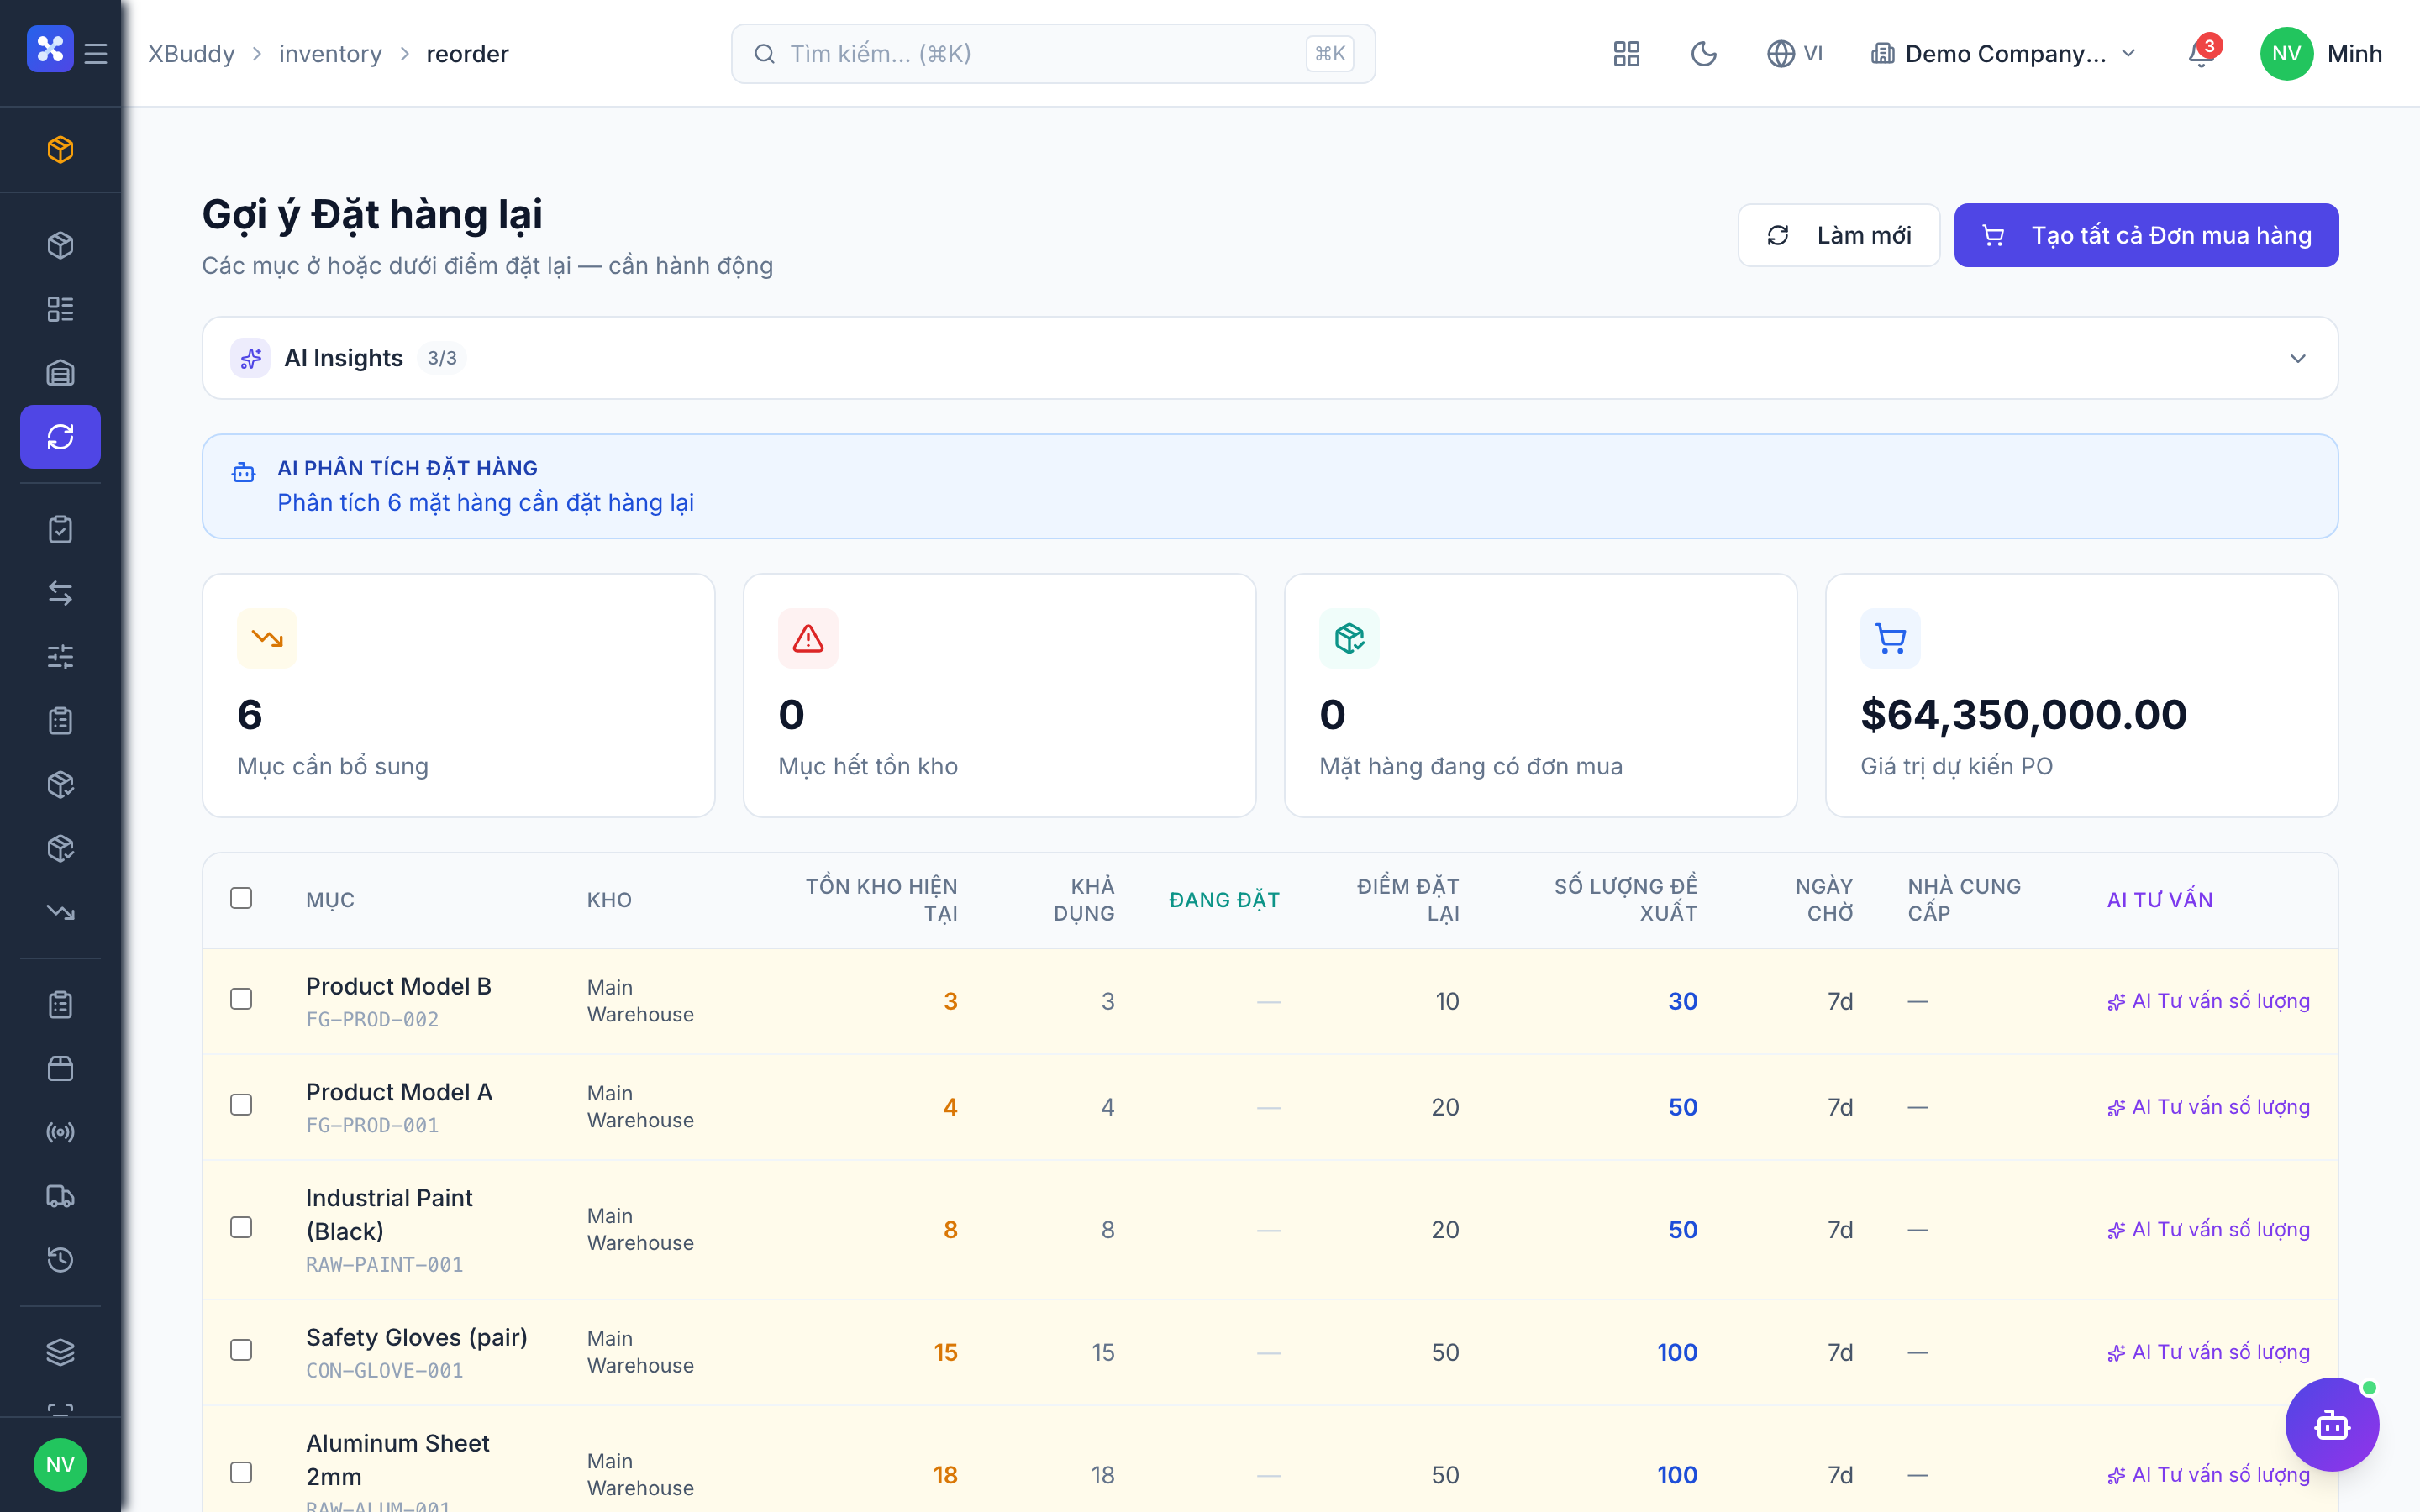Click the 3/3 AI Insights count badge
The height and width of the screenshot is (1512, 2420).
coord(442,358)
